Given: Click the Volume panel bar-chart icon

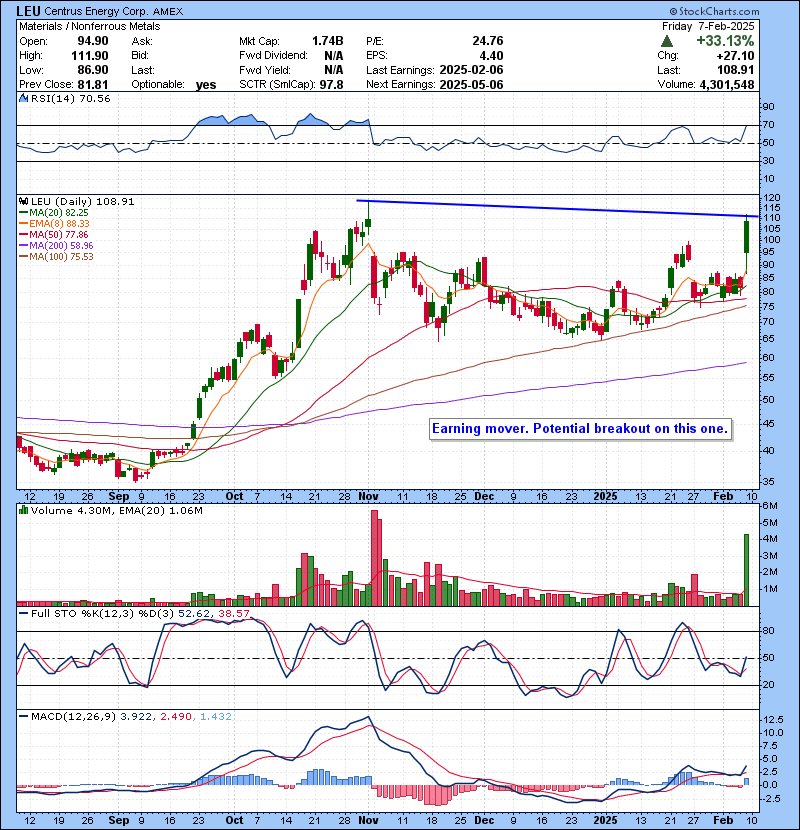Looking at the screenshot, I should click(23, 510).
